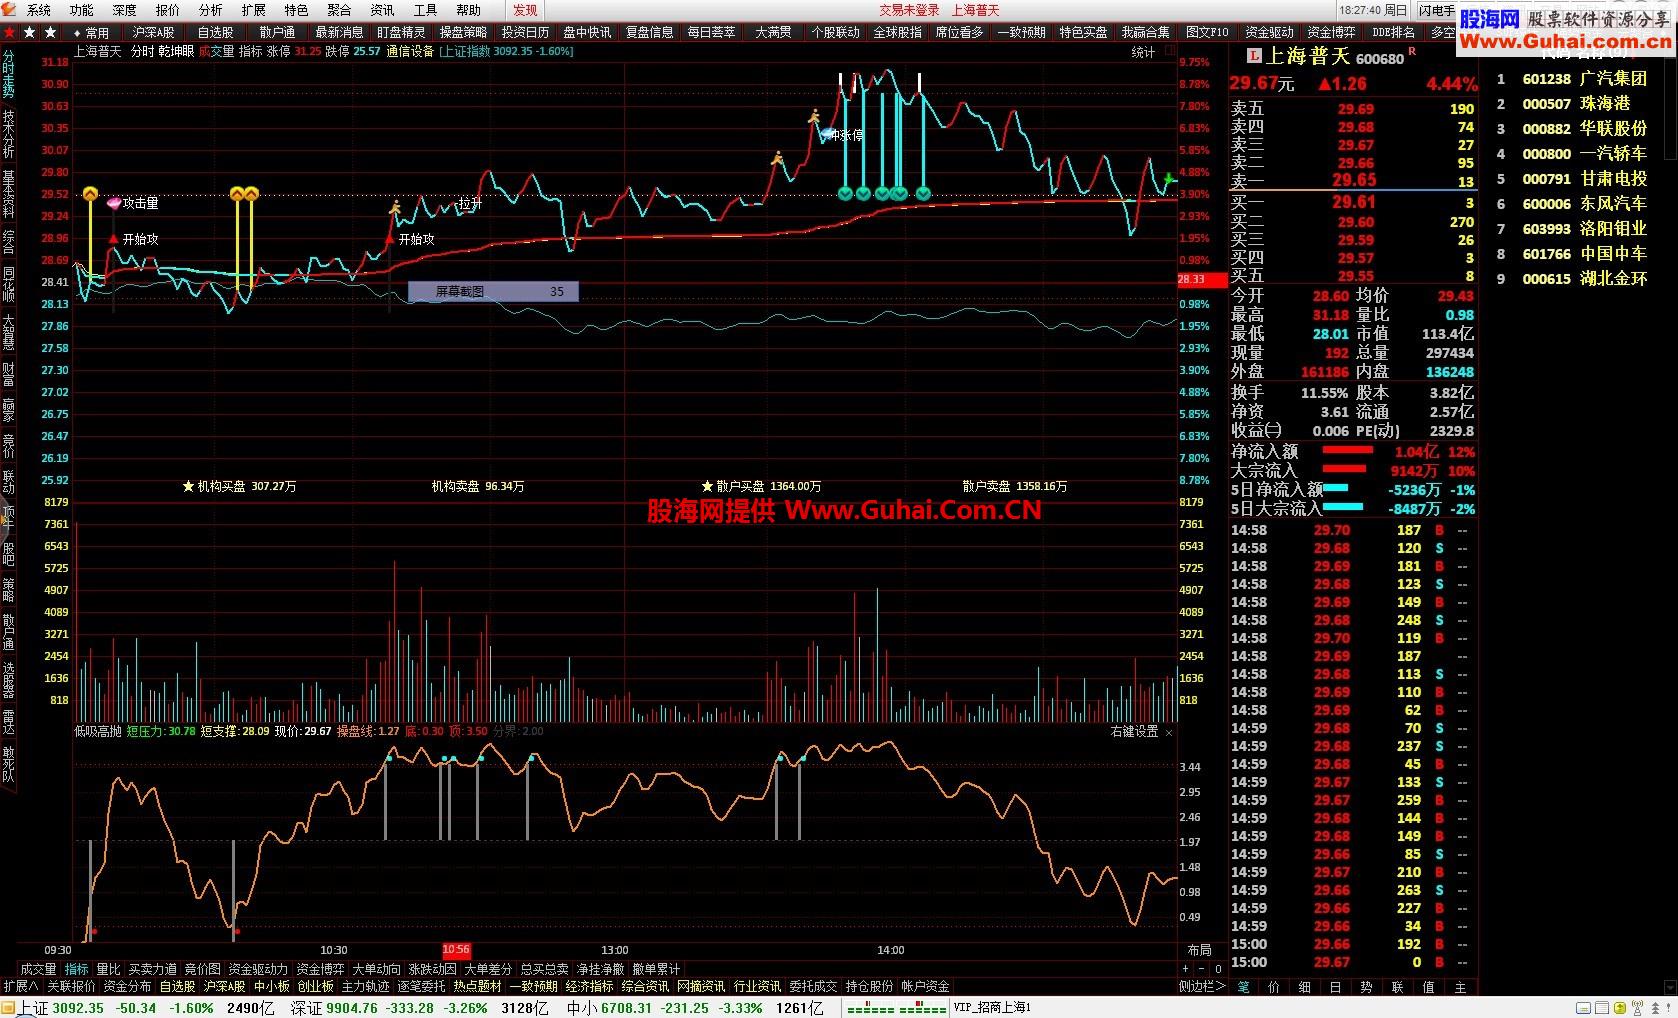
Task: Open the 帐户资金 bottom tab
Action: tap(925, 986)
